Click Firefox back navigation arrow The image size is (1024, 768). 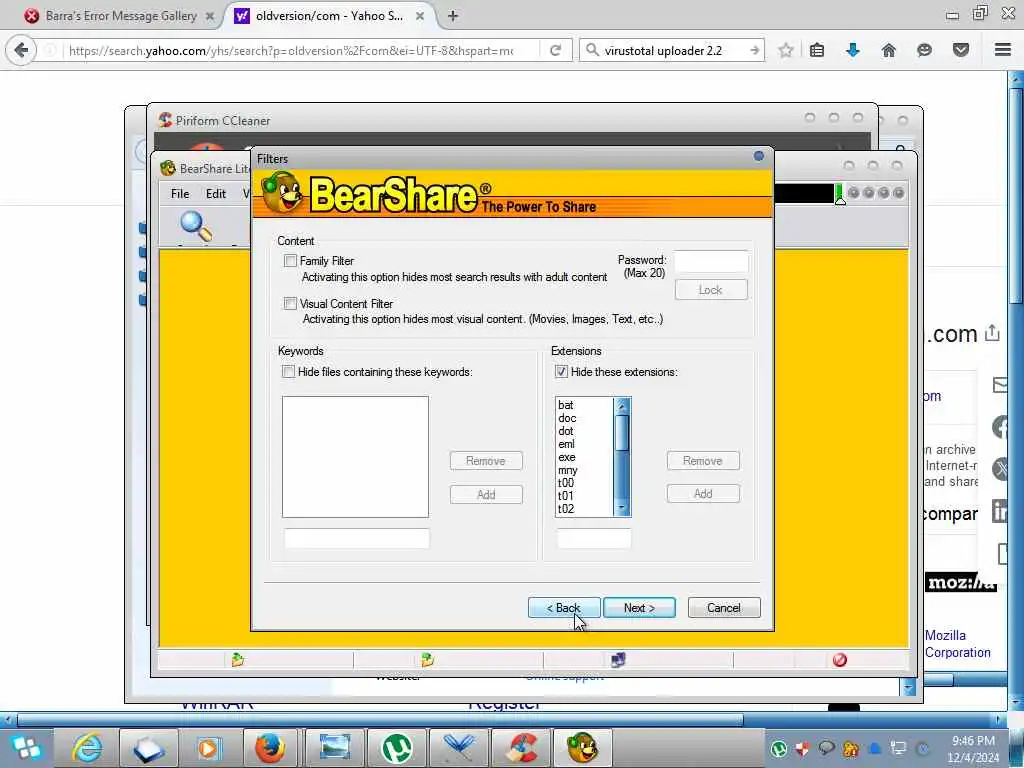tap(22, 50)
